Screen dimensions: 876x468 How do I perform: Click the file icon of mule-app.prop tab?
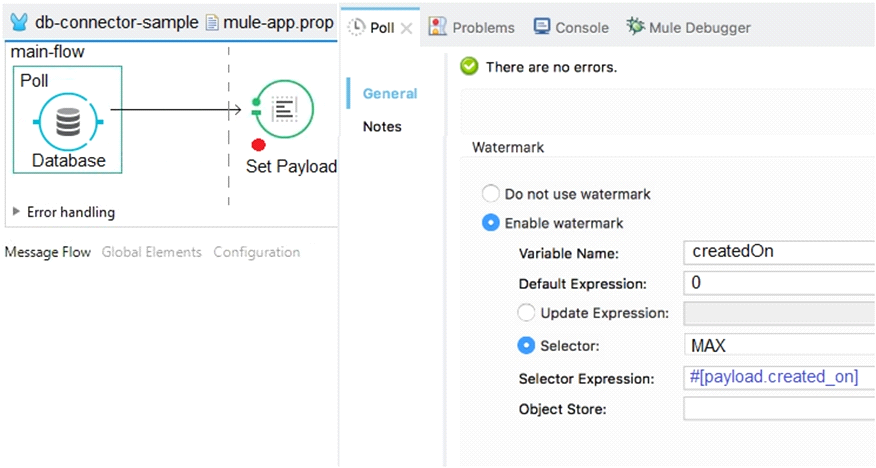[212, 22]
